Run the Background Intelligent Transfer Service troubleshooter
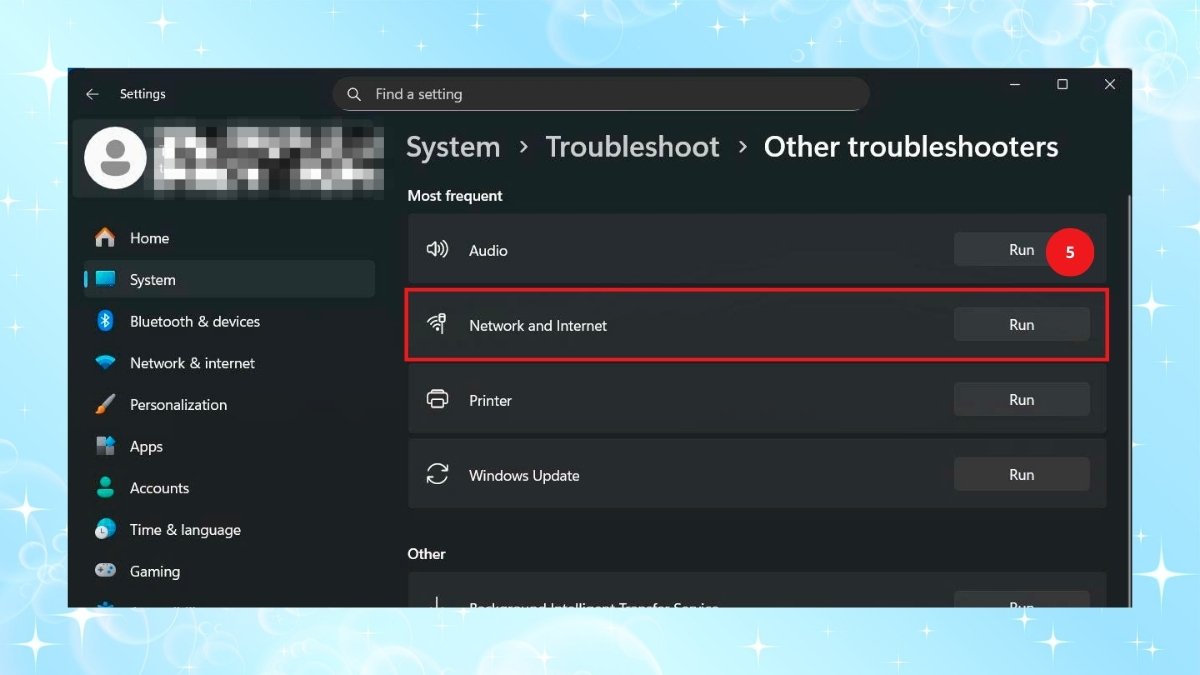The height and width of the screenshot is (675, 1200). [x=1021, y=604]
